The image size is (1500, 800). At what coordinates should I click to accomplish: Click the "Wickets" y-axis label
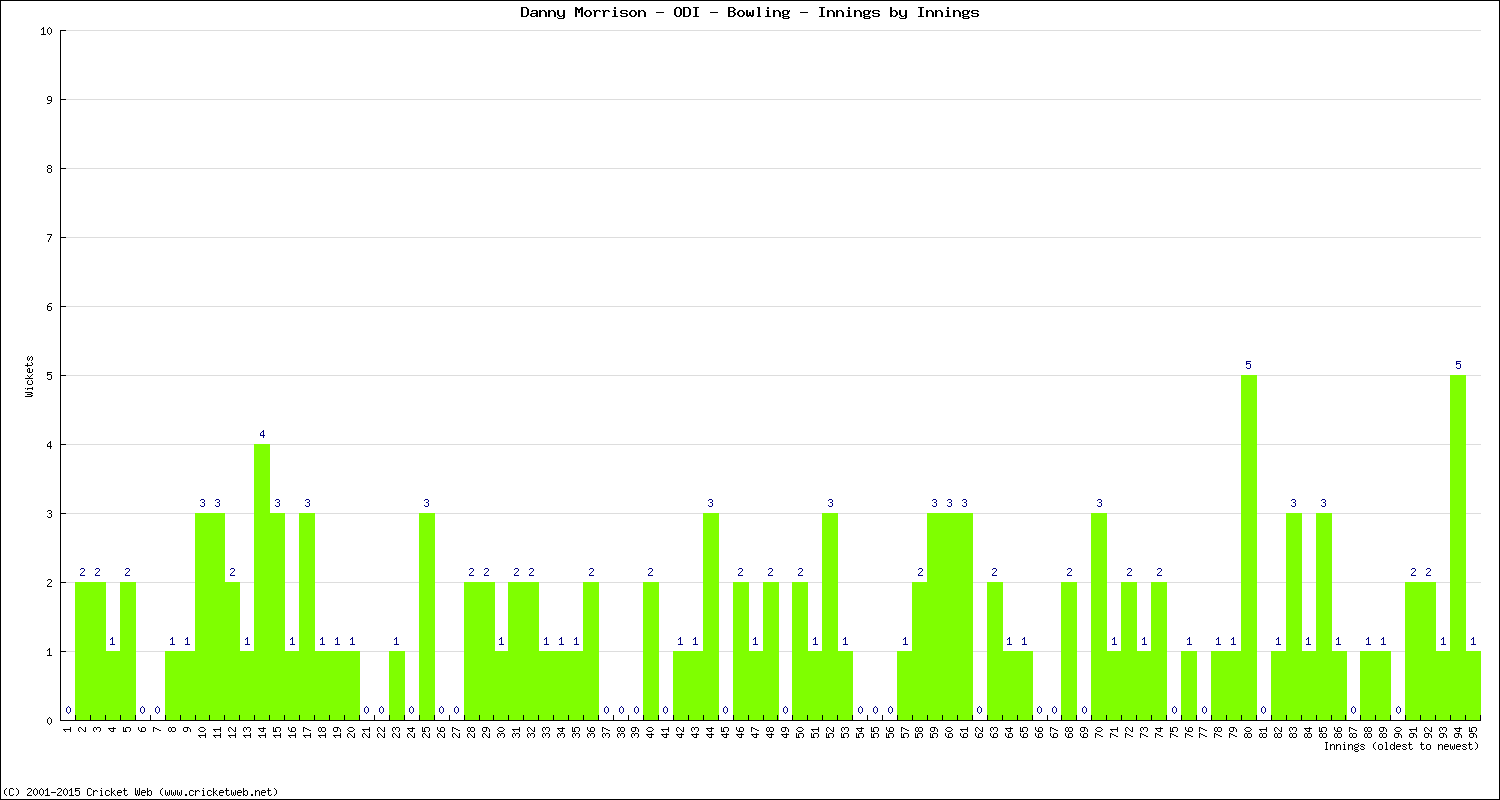click(30, 376)
